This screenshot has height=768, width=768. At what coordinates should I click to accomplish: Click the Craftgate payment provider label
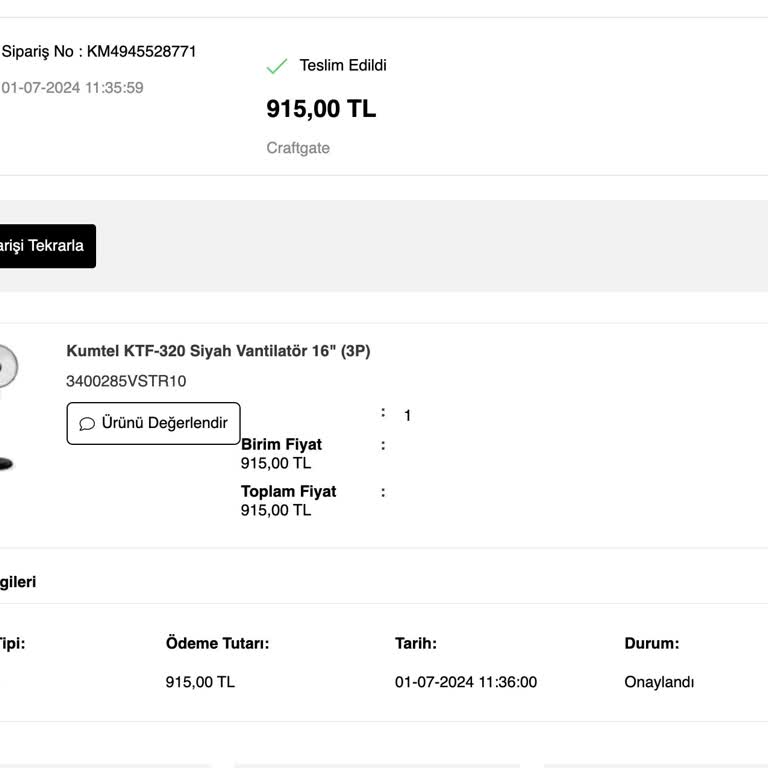pos(298,148)
